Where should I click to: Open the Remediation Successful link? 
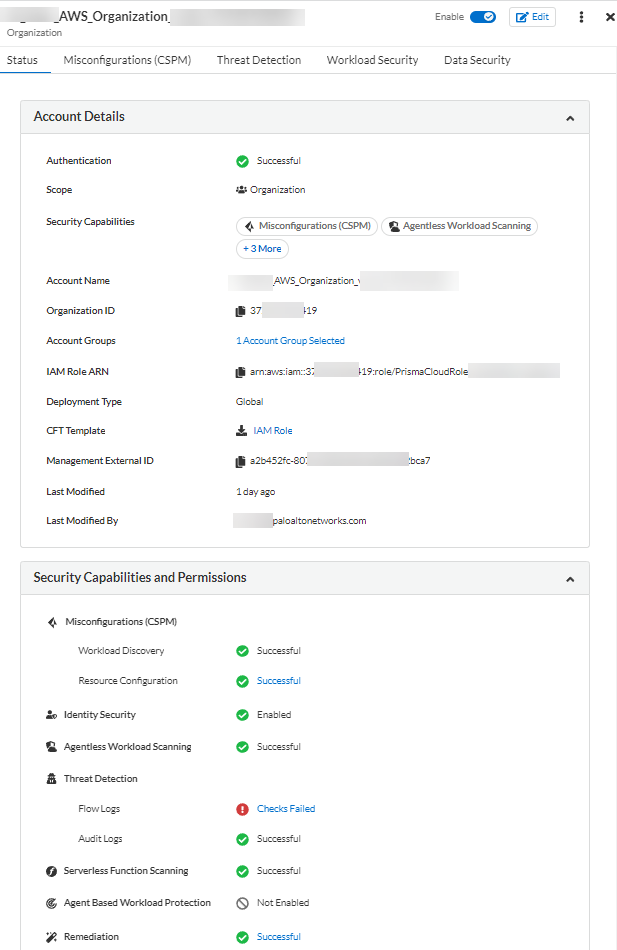279,937
